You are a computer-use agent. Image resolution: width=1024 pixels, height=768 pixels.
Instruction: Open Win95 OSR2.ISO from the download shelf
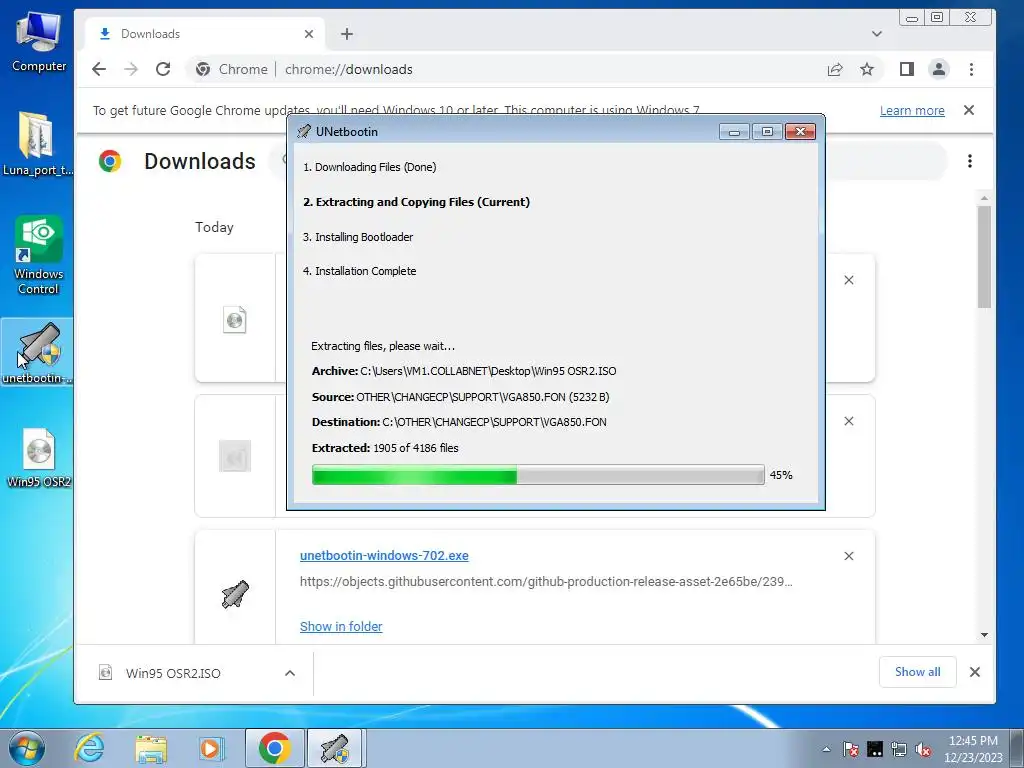click(173, 673)
